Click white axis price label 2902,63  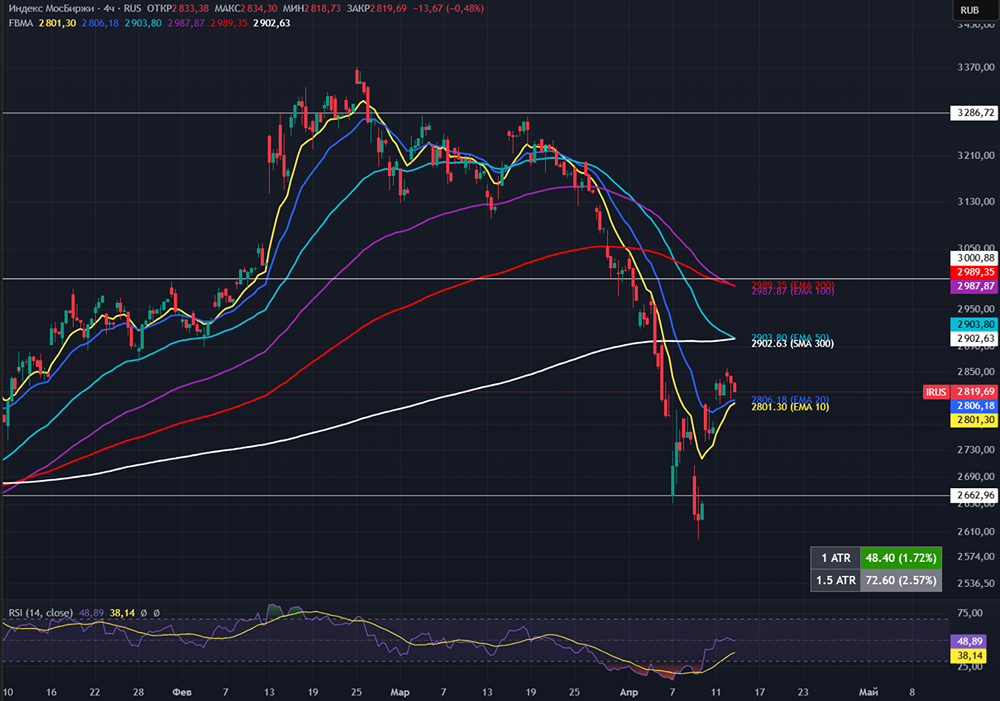[x=974, y=339]
